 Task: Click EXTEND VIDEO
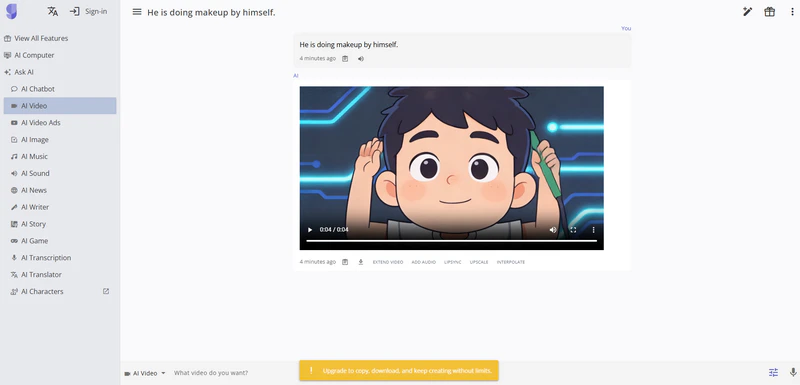click(x=388, y=262)
